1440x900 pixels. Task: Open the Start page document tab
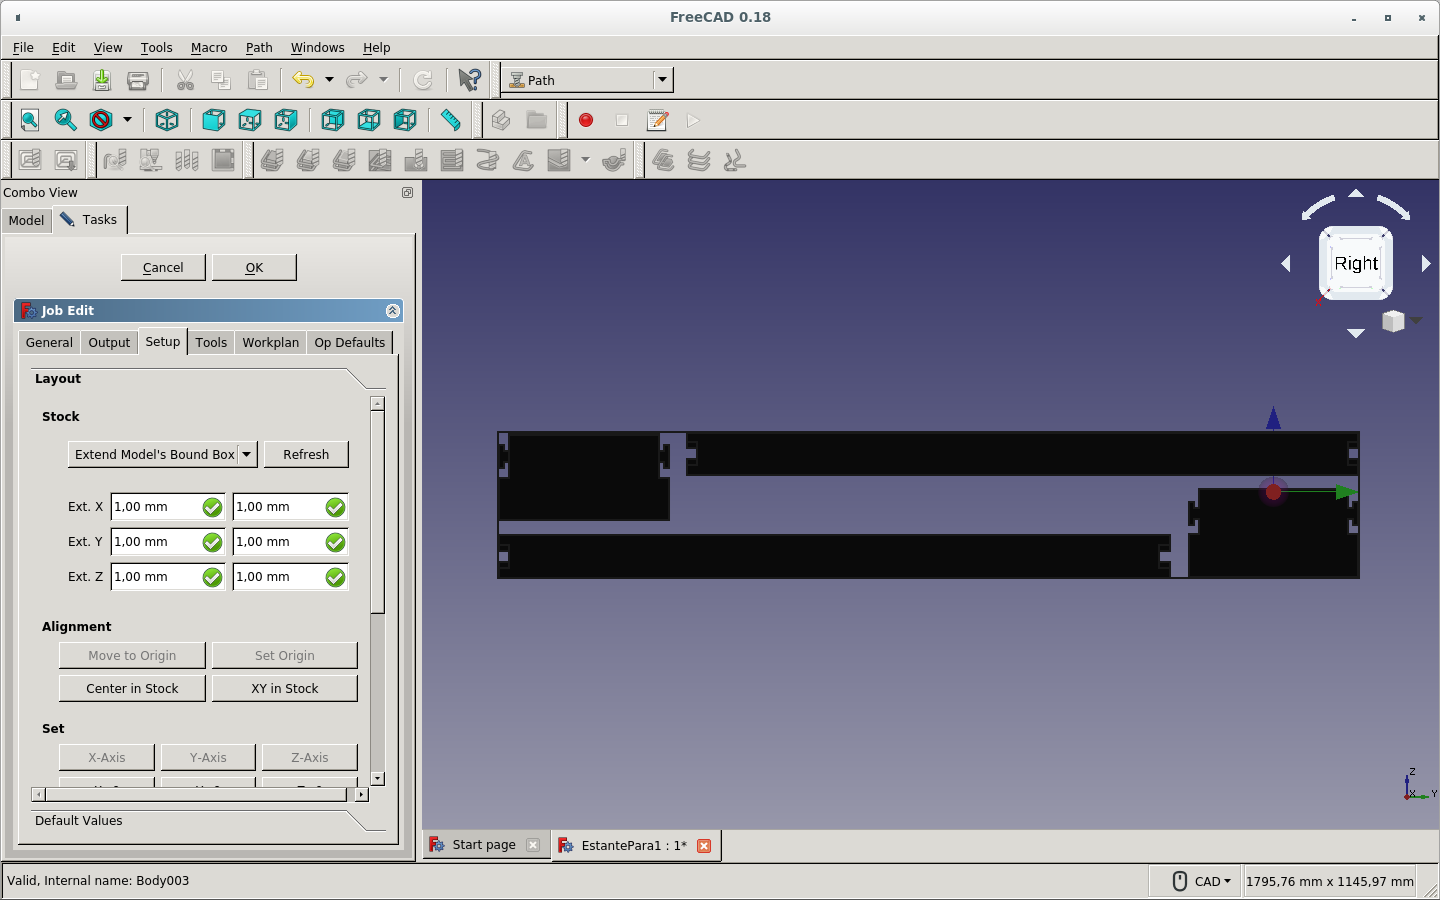click(x=483, y=845)
